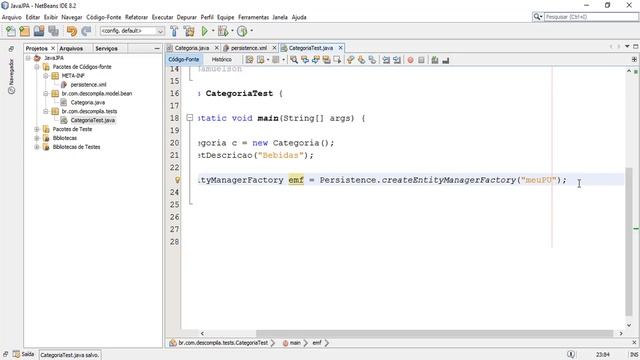Open the Saída output window button
The height and width of the screenshot is (360, 640).
tap(24, 354)
